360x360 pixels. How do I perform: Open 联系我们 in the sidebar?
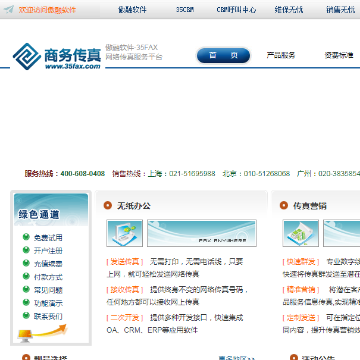coord(48,316)
